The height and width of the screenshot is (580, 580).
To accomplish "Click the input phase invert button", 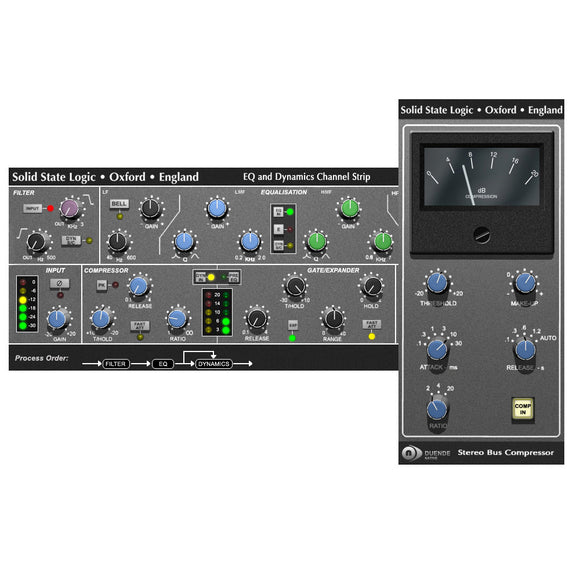I will (59, 284).
